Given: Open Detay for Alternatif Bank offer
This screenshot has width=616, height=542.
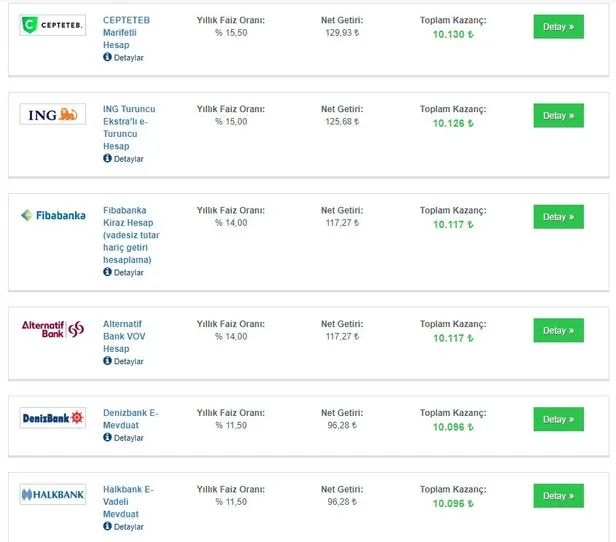Looking at the screenshot, I should 558,331.
